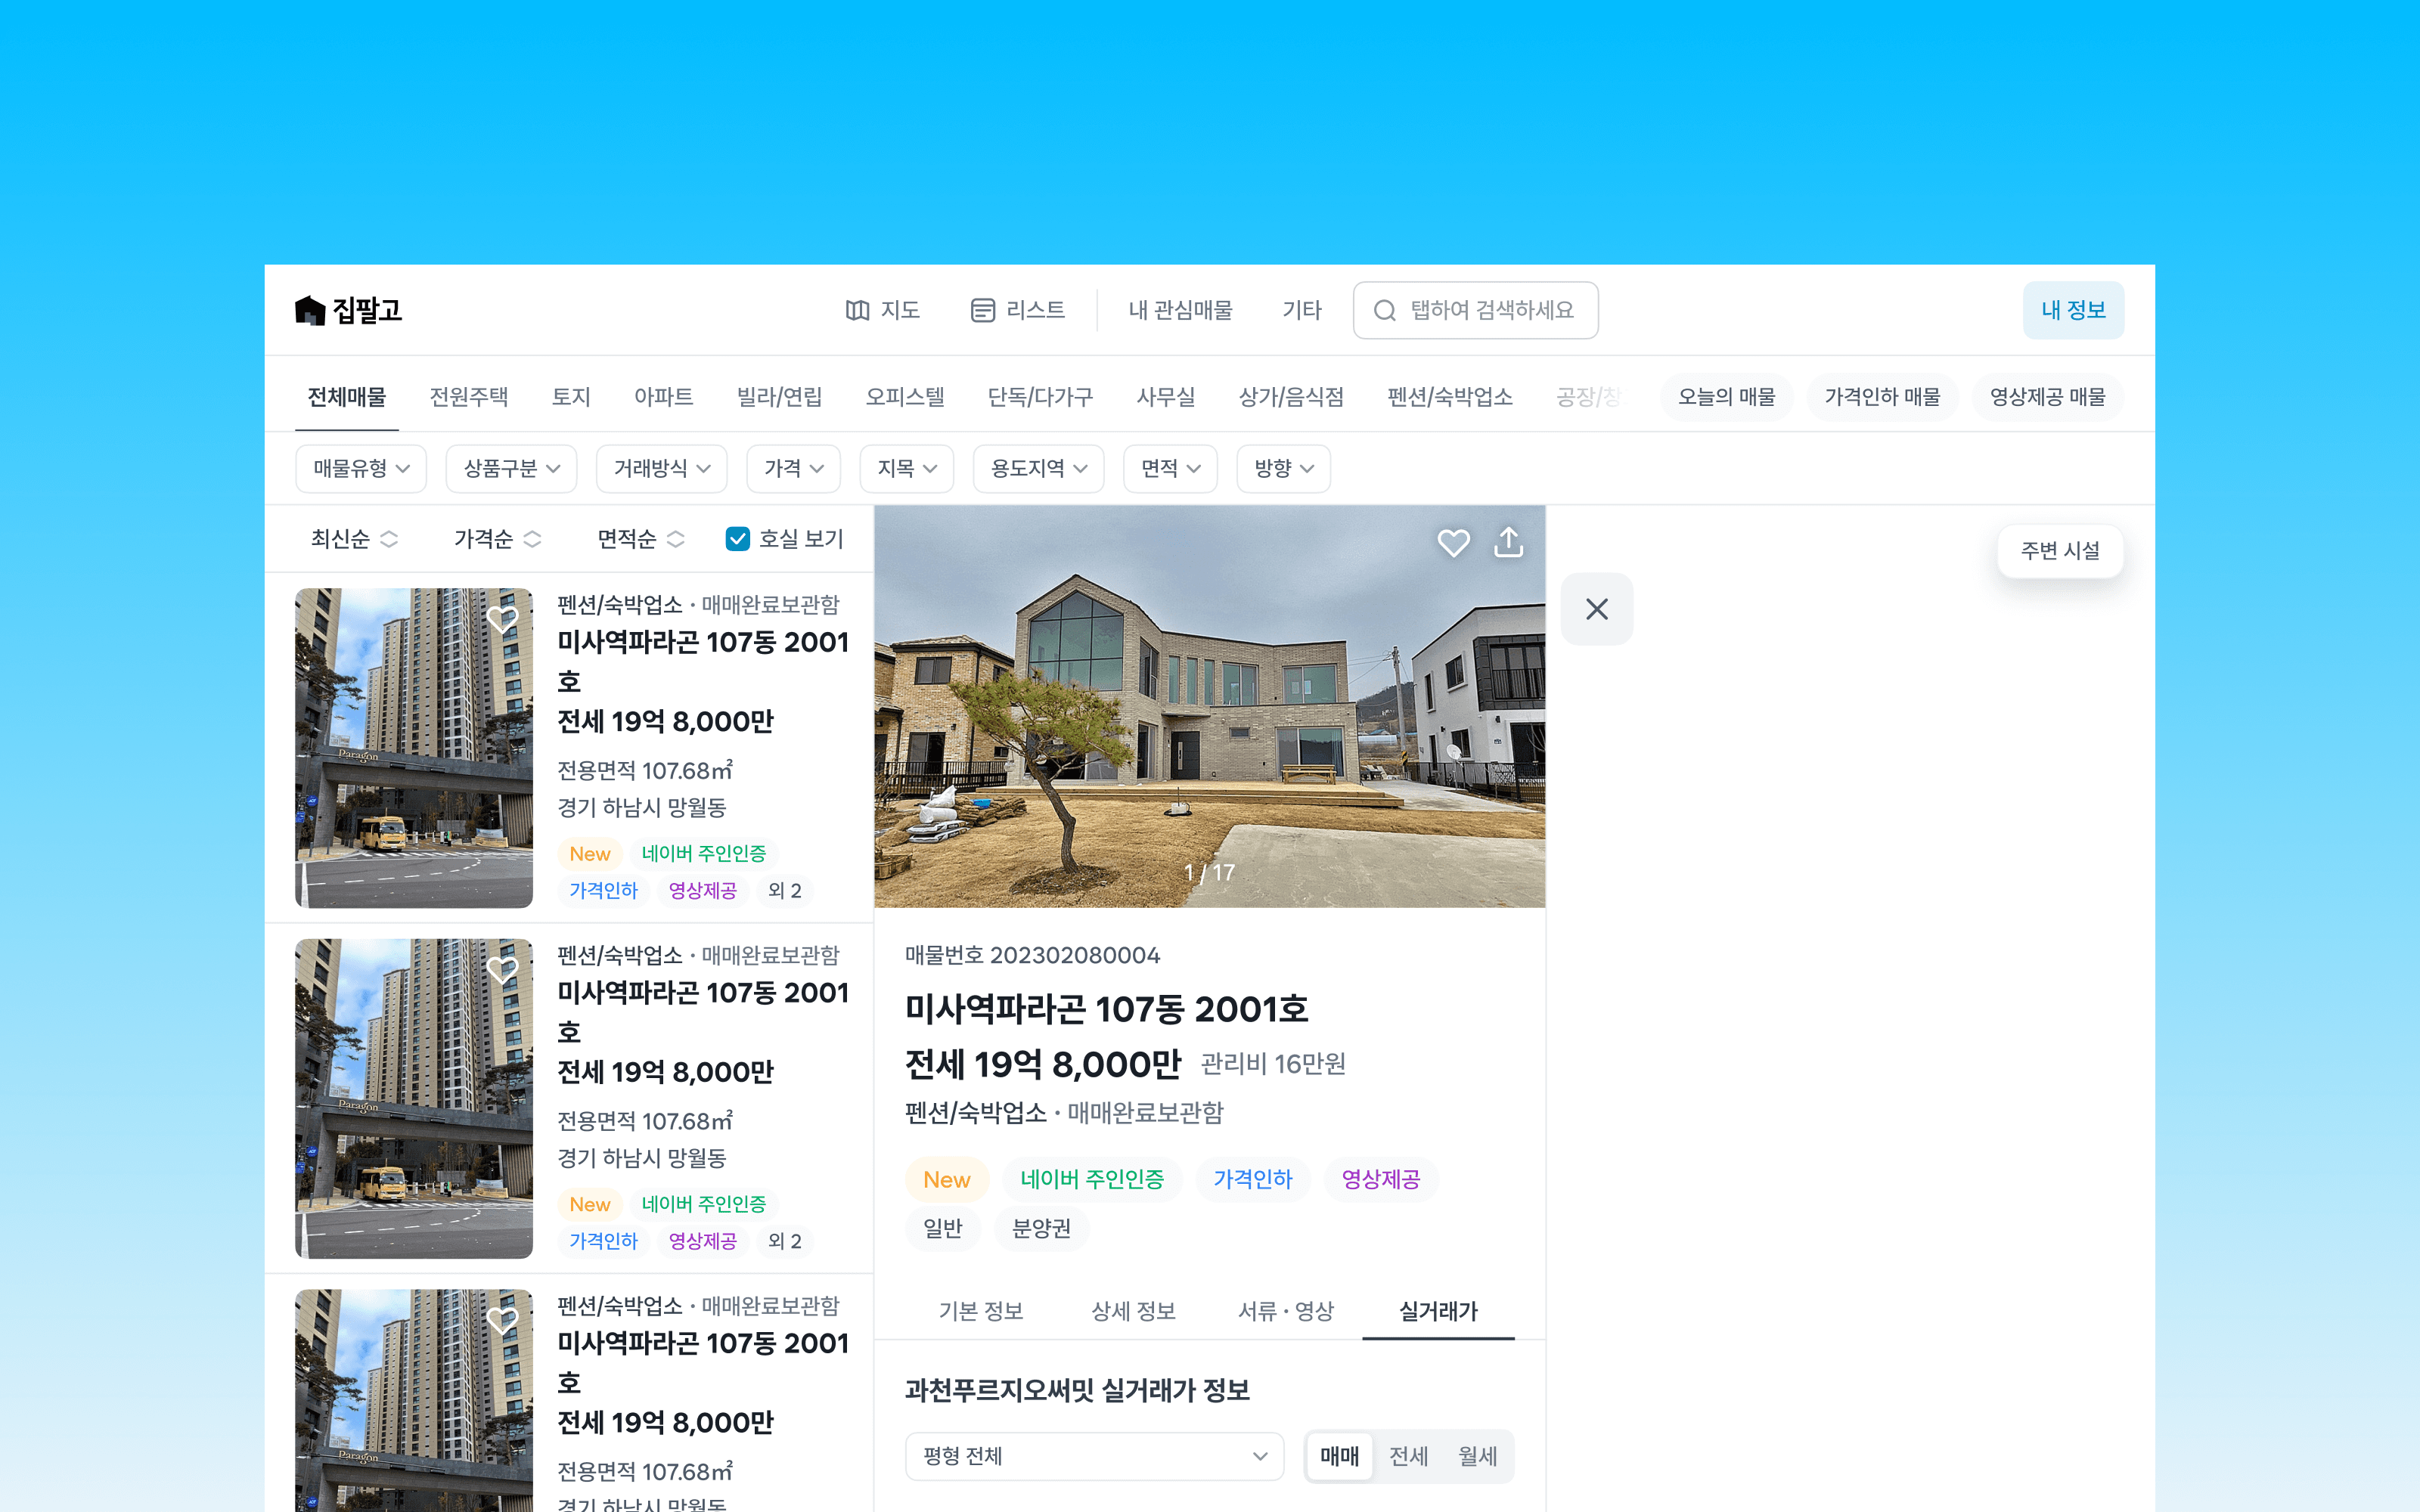Switch to list view (리스트) icon
The image size is (2420, 1512).
click(982, 310)
